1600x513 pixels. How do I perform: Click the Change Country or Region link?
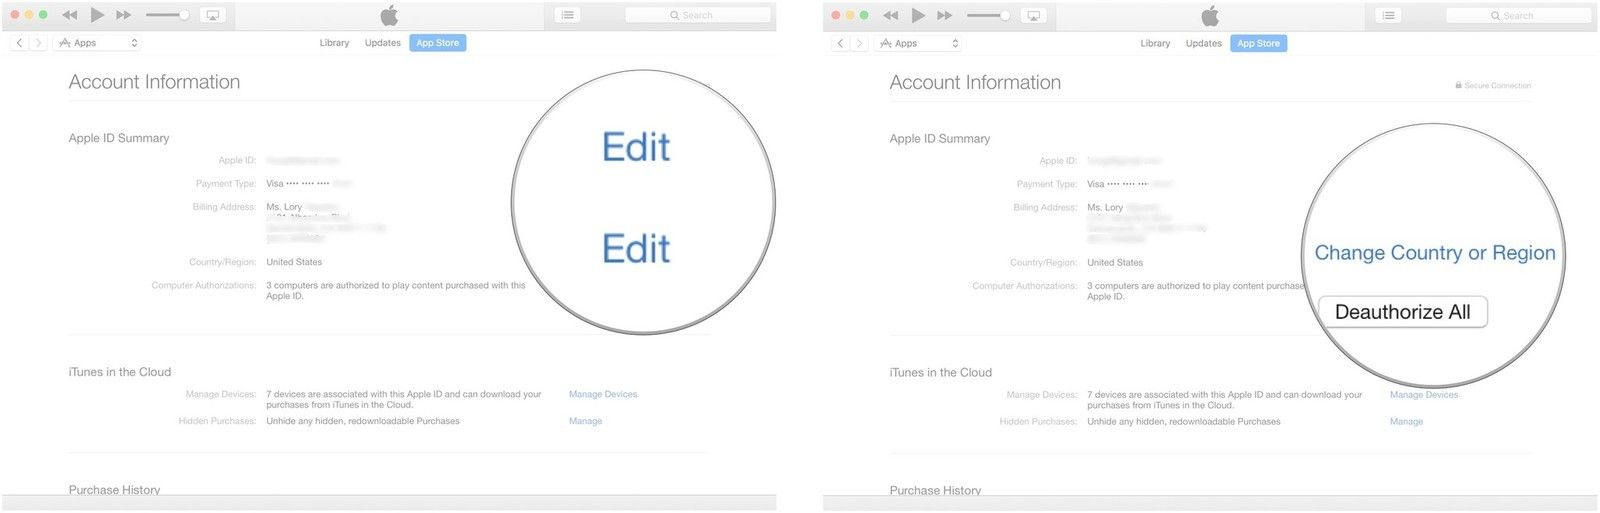click(x=1434, y=253)
